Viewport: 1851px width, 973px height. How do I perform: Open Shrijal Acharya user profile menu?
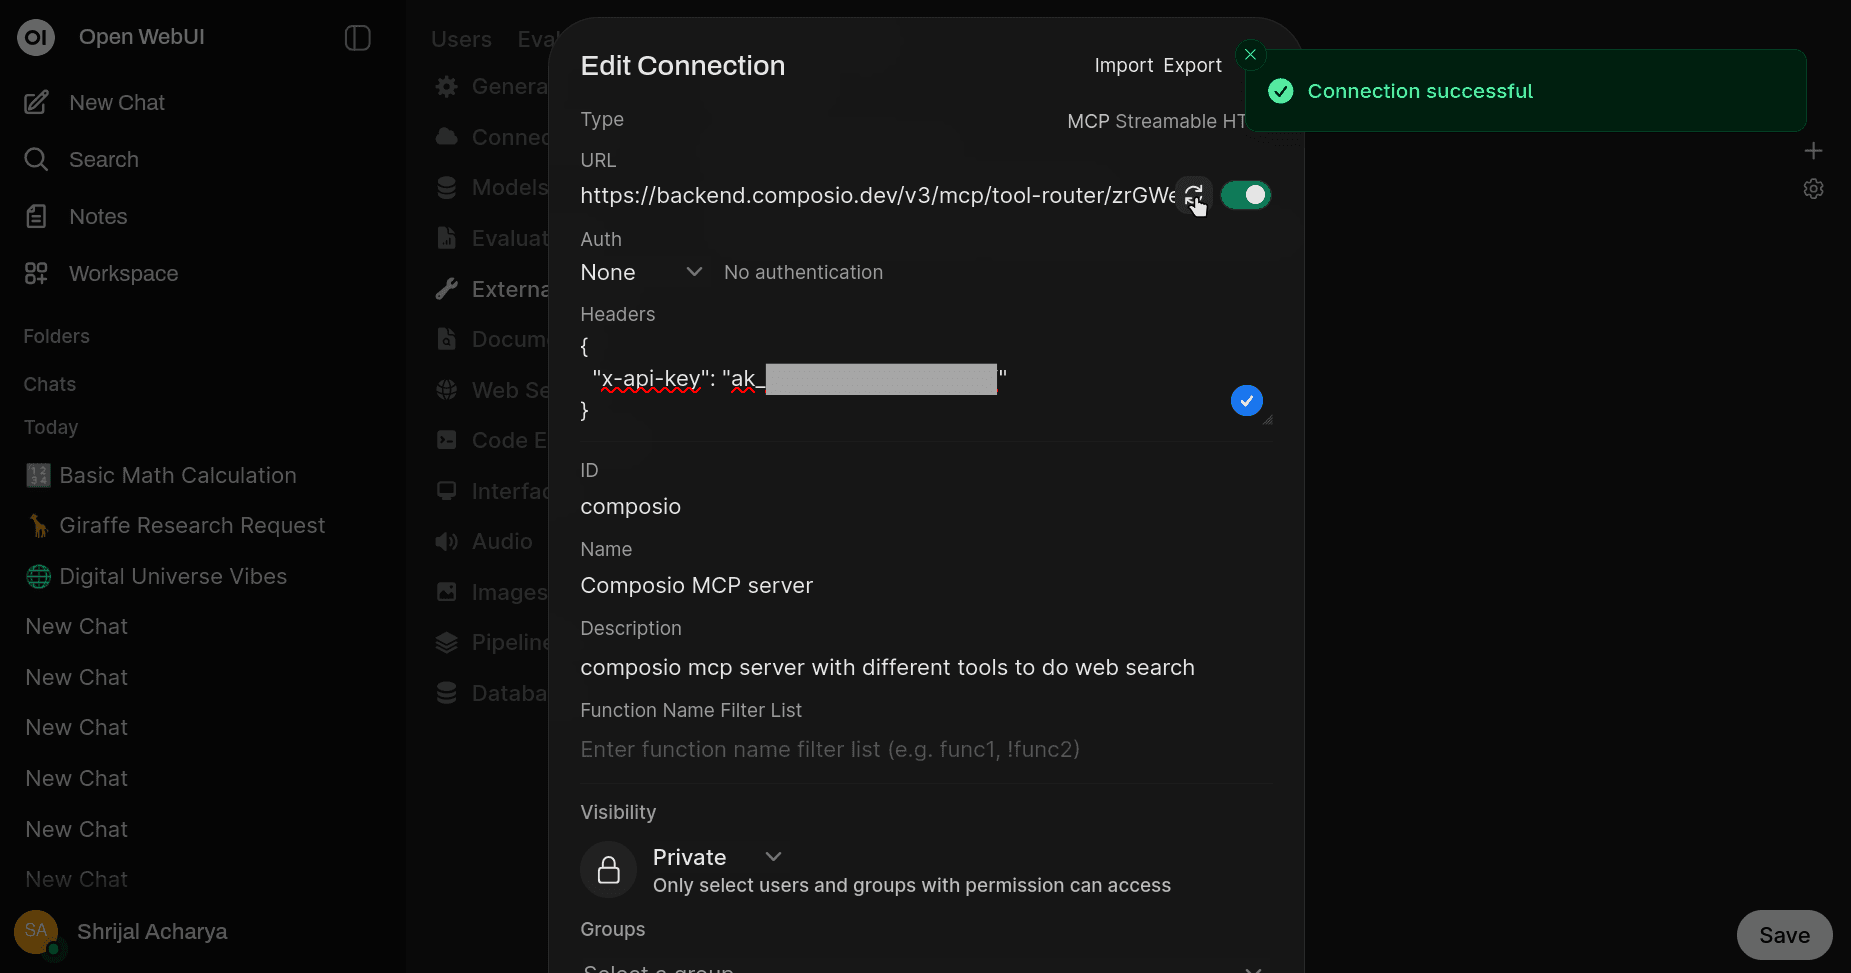pyautogui.click(x=152, y=932)
